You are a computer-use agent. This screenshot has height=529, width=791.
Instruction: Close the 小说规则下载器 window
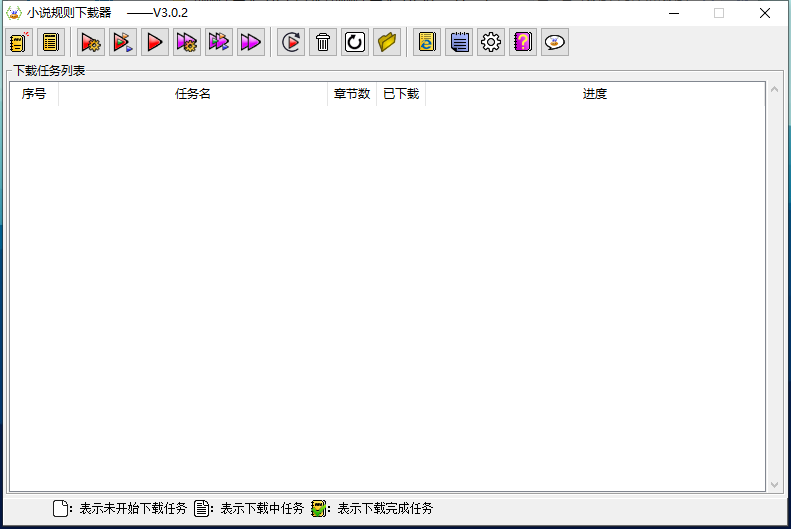point(765,13)
